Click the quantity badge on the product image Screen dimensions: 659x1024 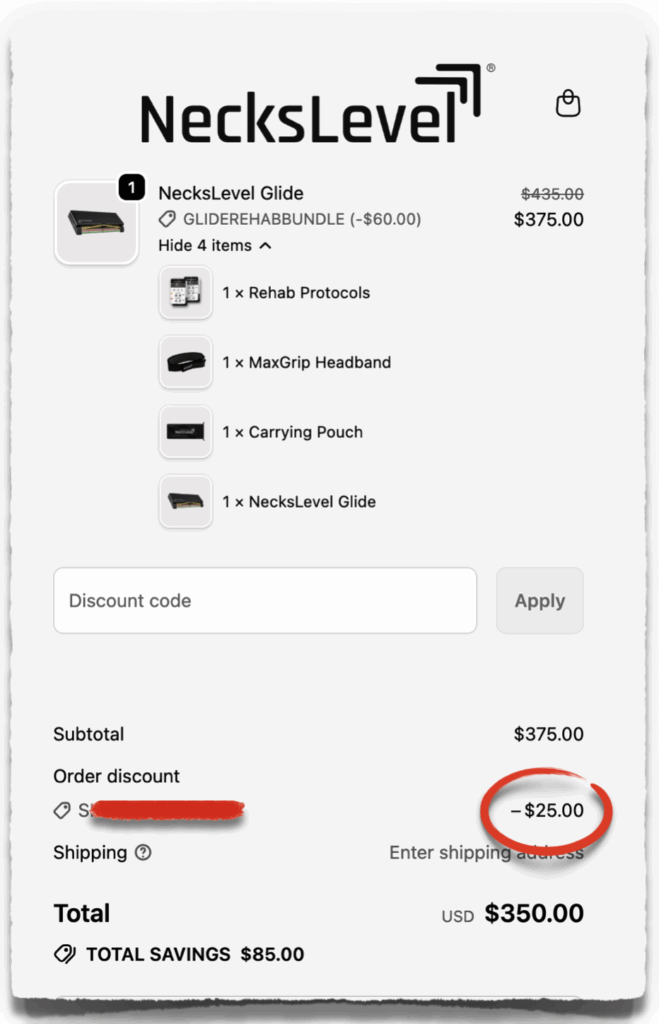pos(131,186)
